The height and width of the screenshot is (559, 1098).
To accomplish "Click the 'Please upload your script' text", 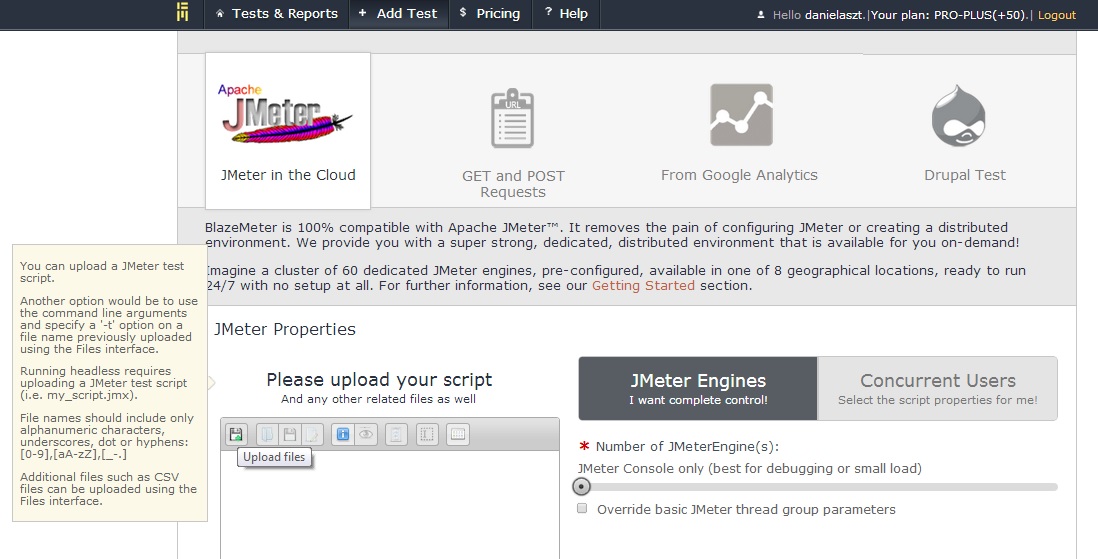I will click(x=379, y=380).
